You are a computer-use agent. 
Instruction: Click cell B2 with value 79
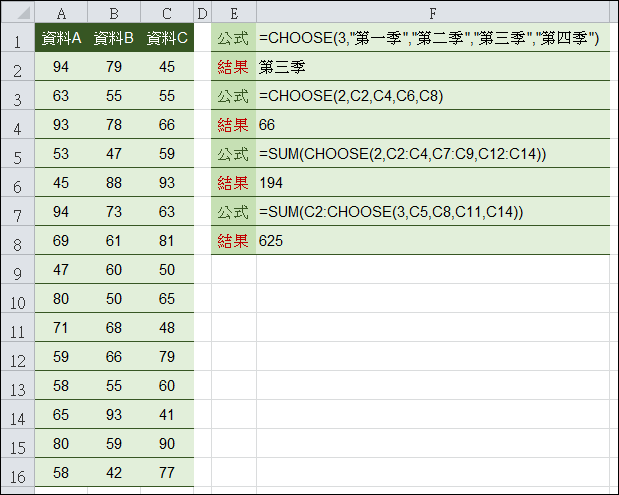114,66
